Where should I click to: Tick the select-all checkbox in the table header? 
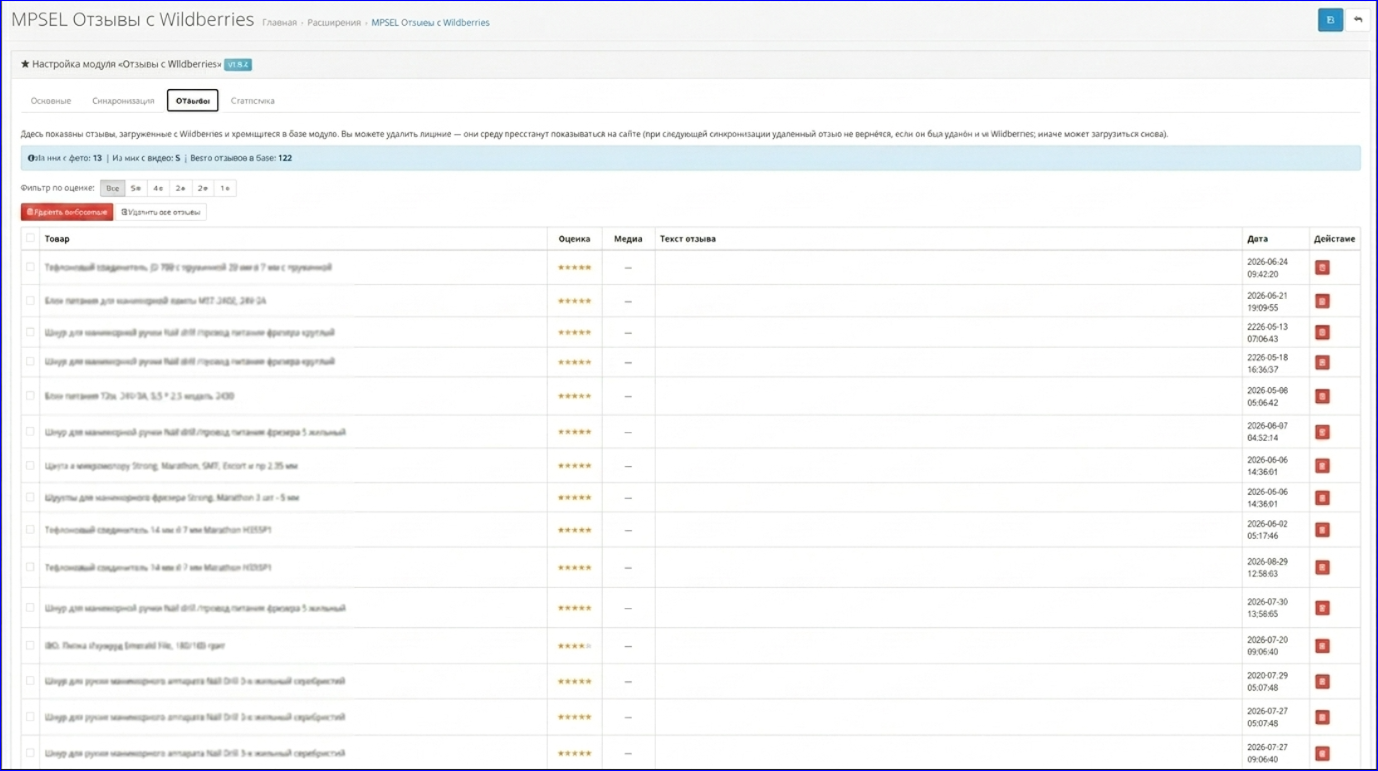[30, 238]
